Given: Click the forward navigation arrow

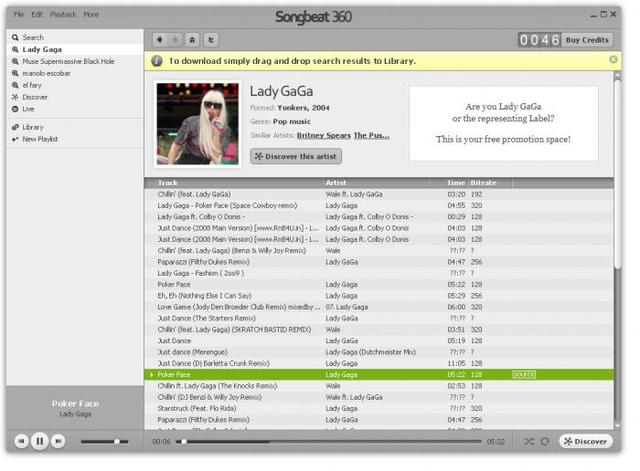Looking at the screenshot, I should (175, 40).
